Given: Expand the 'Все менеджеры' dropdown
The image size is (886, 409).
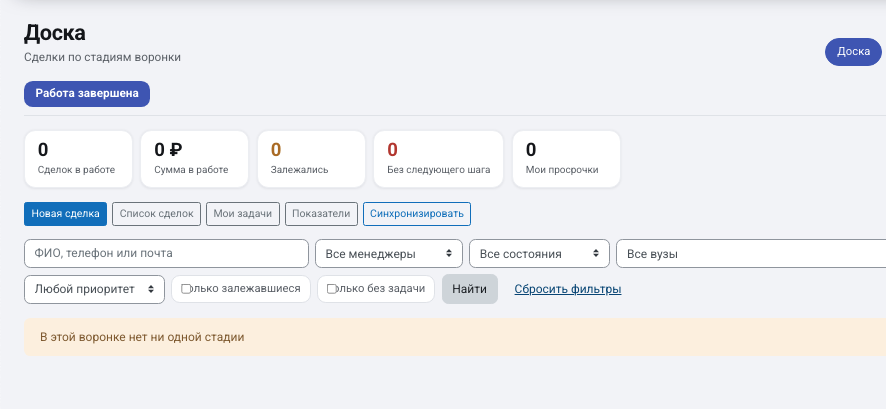Looking at the screenshot, I should (x=389, y=254).
